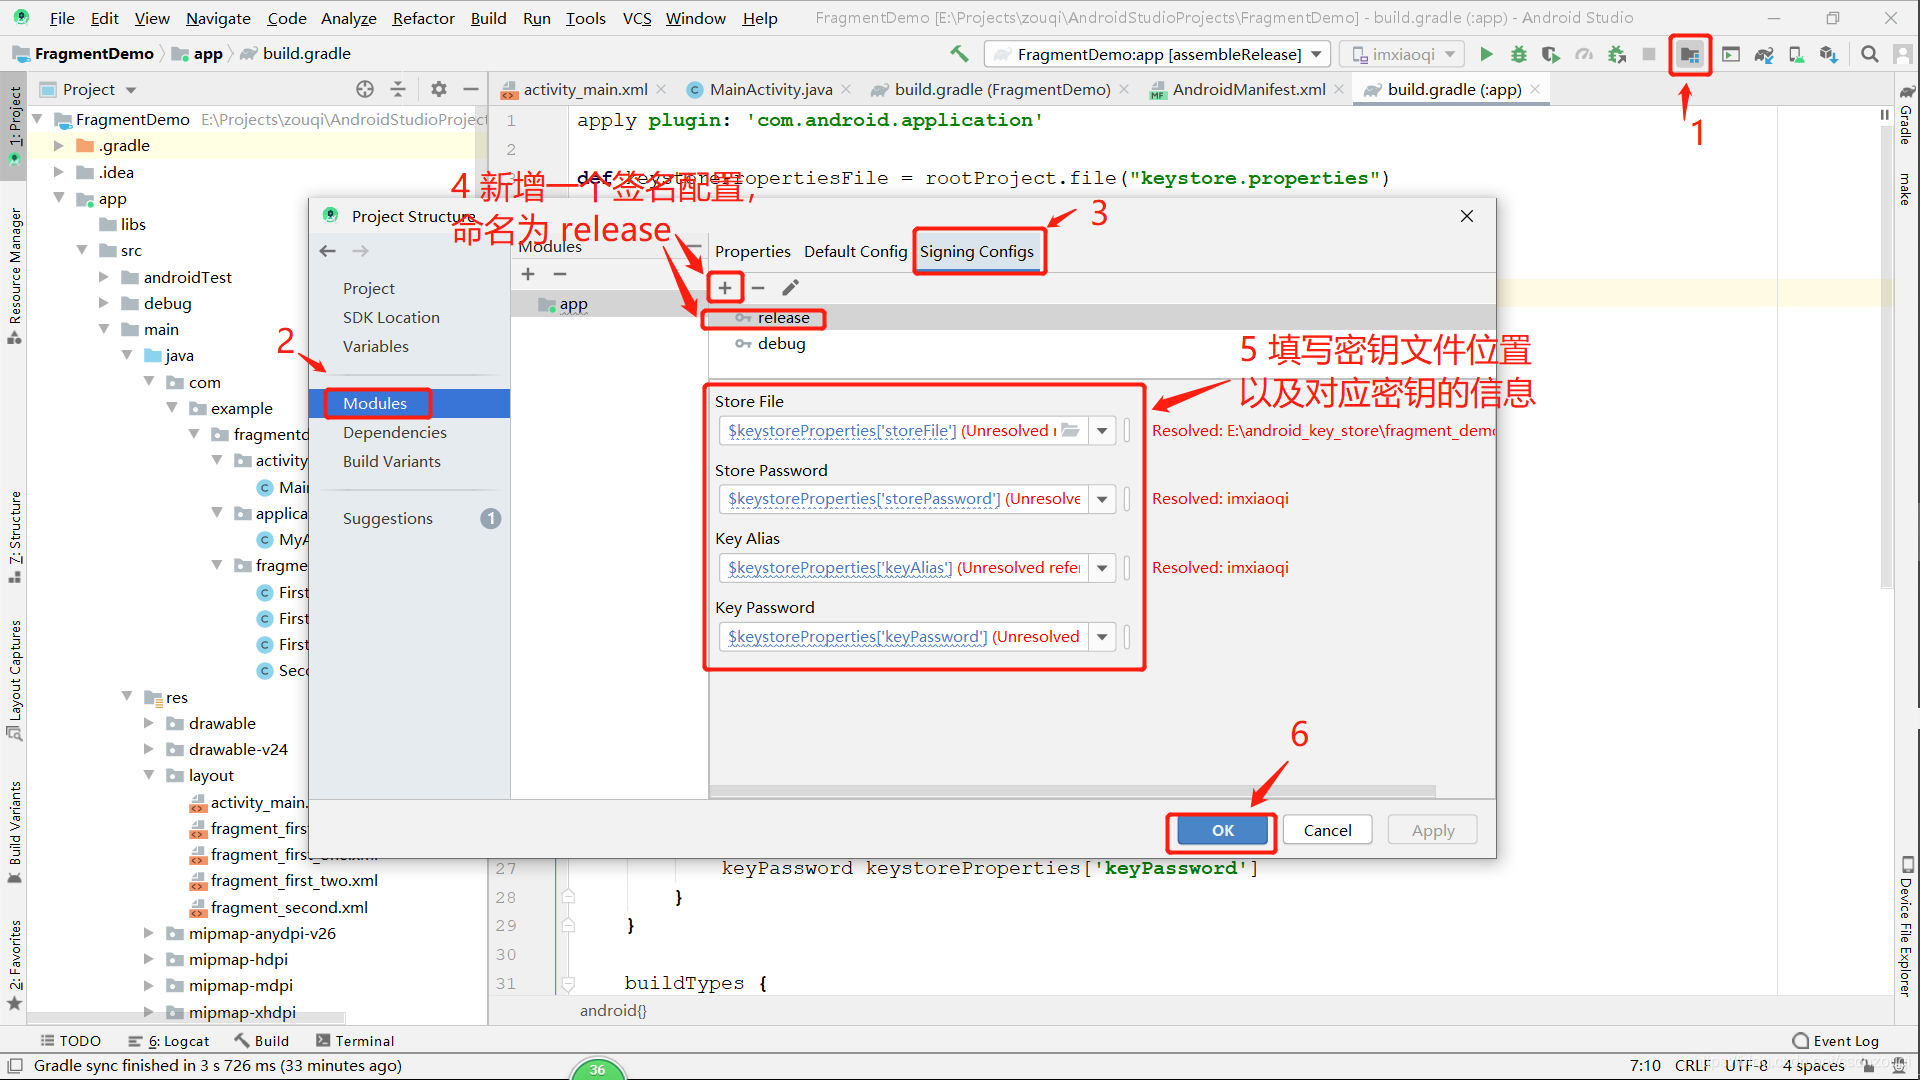
Task: Open Search Everywhere magnifier icon
Action: (1868, 55)
